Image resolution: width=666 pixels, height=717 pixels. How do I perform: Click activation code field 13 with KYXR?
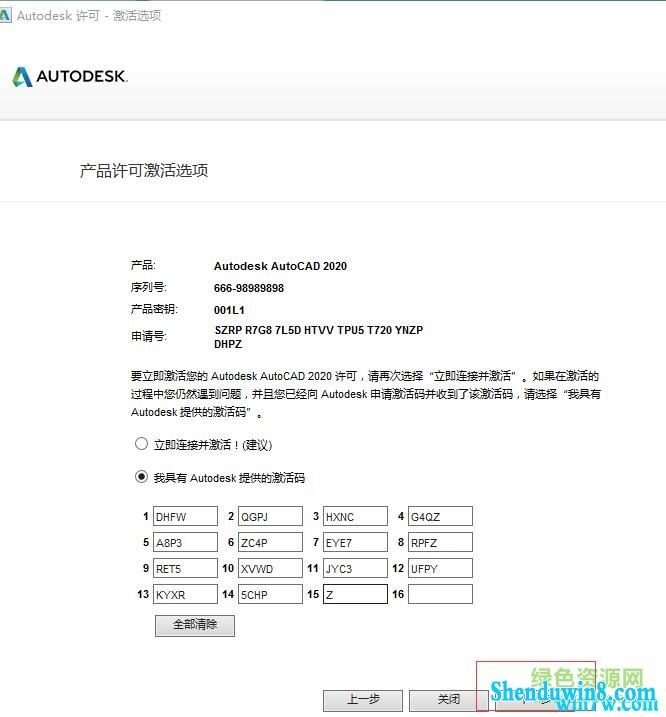[185, 594]
